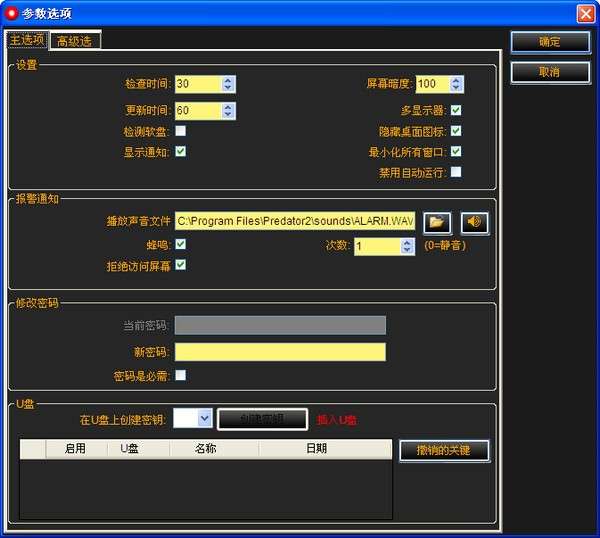Increase 屏幕暗度 value with up arrow
This screenshot has height=538, width=600.
click(x=456, y=80)
